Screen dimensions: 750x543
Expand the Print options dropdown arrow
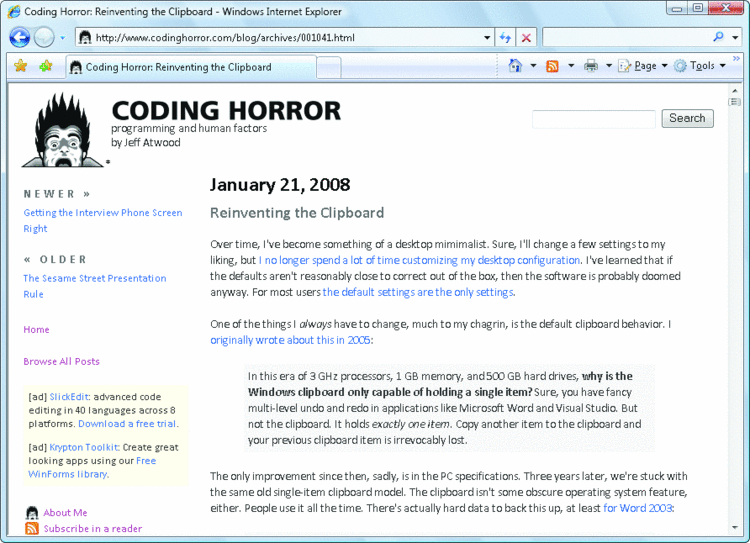pos(609,66)
